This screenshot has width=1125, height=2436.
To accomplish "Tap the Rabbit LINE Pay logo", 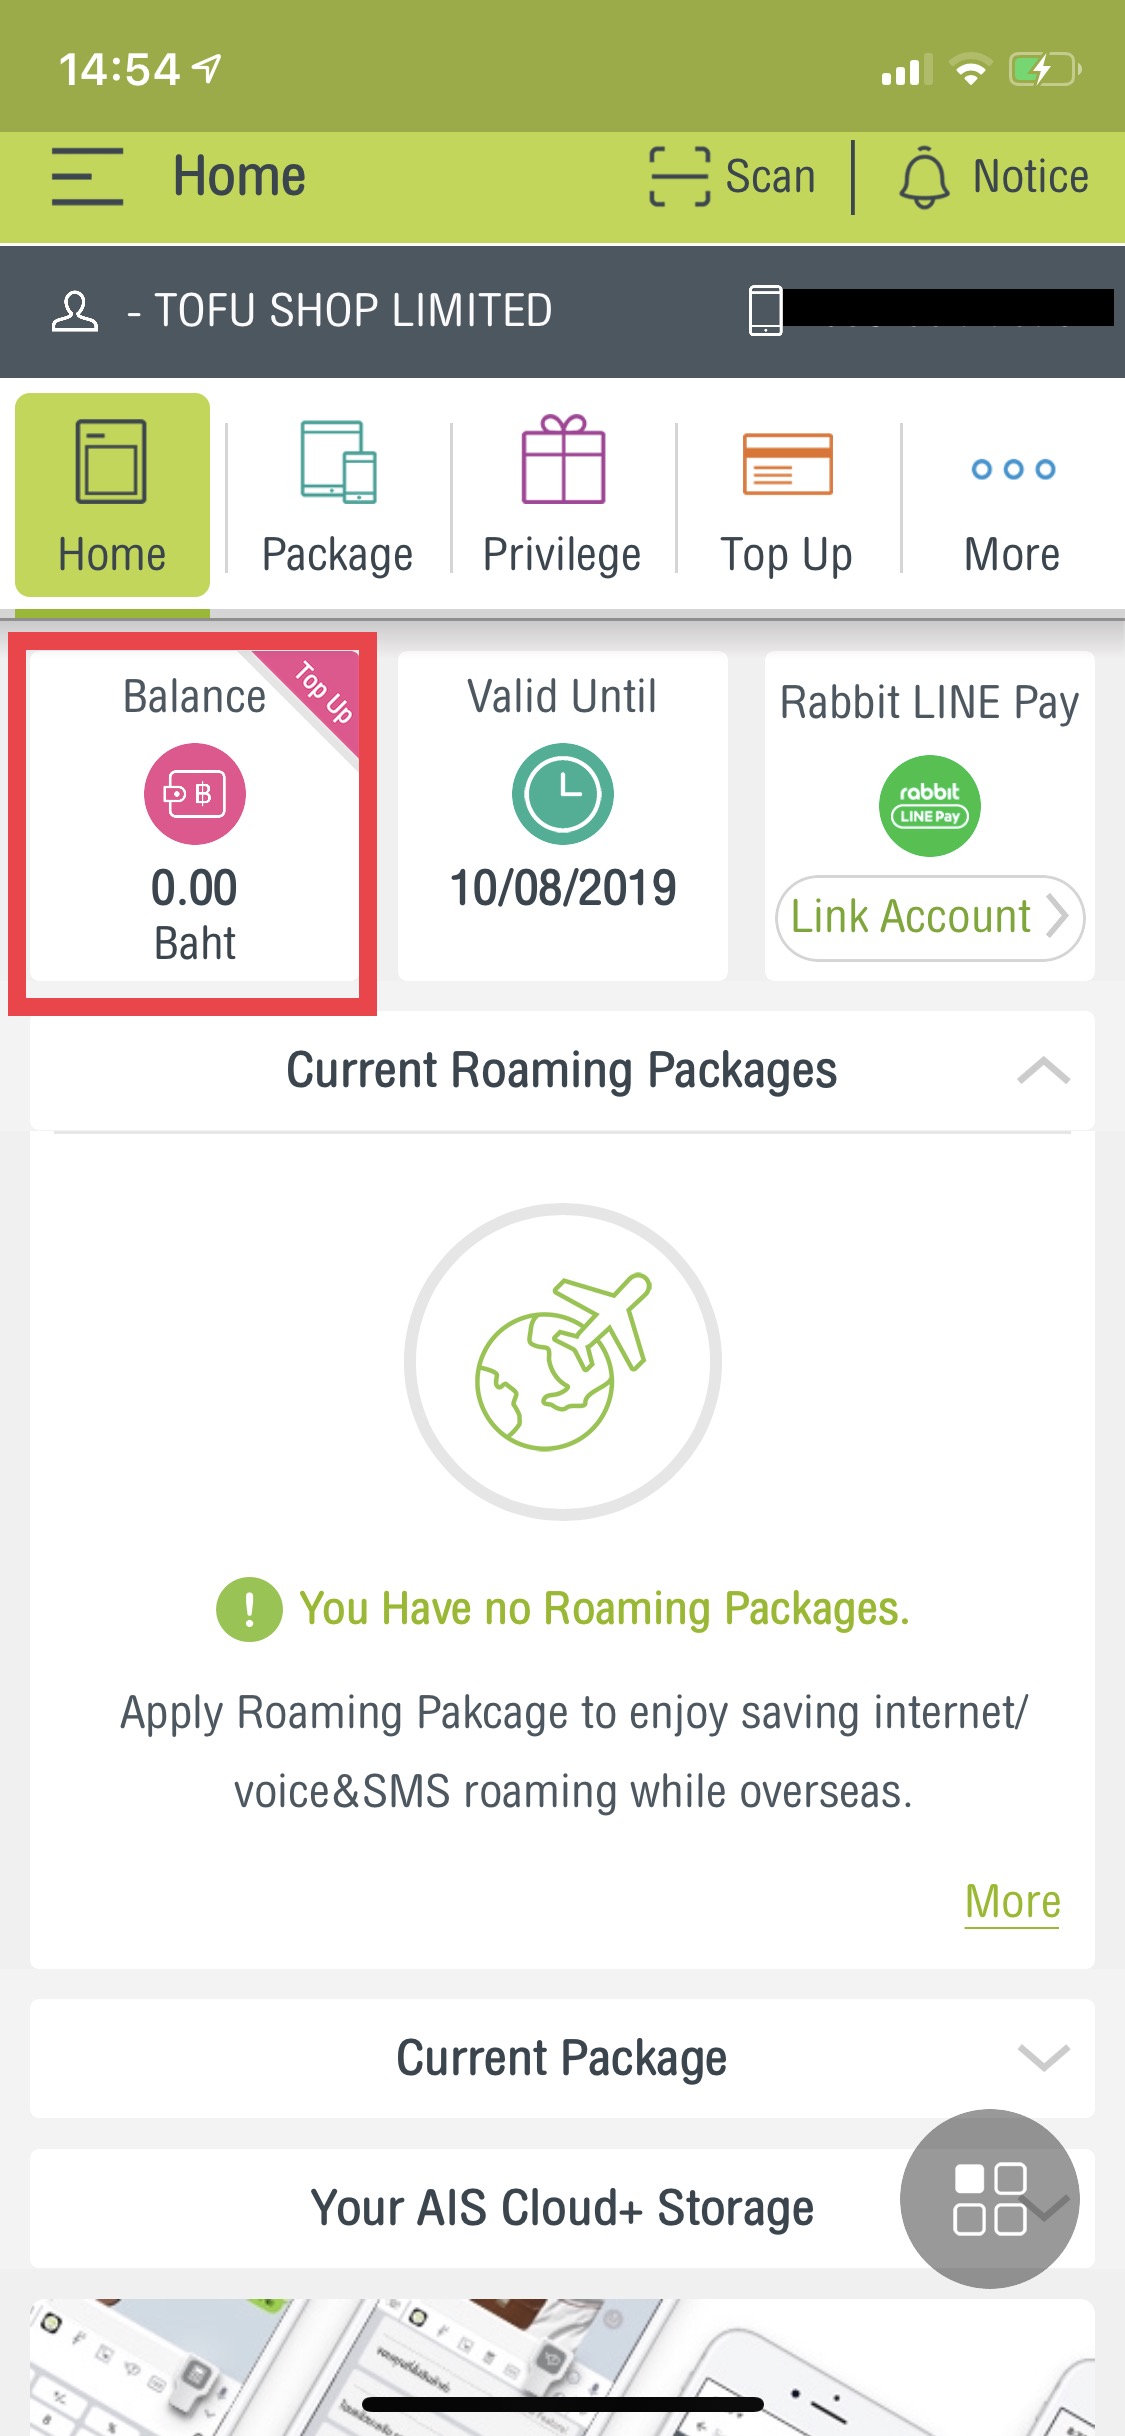I will pyautogui.click(x=929, y=806).
